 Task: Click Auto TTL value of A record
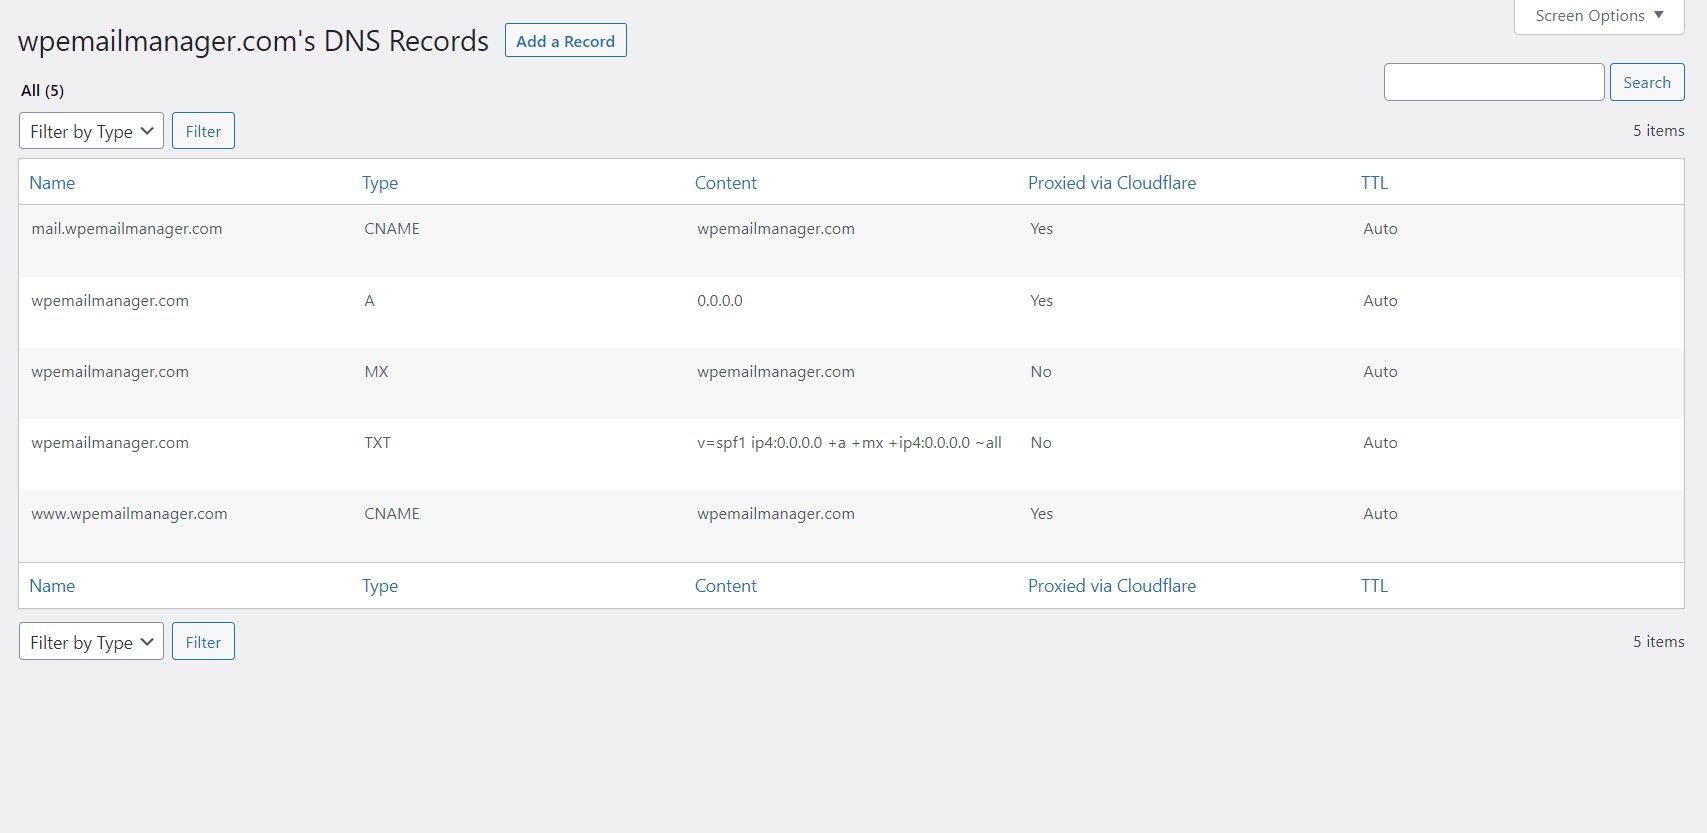pyautogui.click(x=1380, y=301)
